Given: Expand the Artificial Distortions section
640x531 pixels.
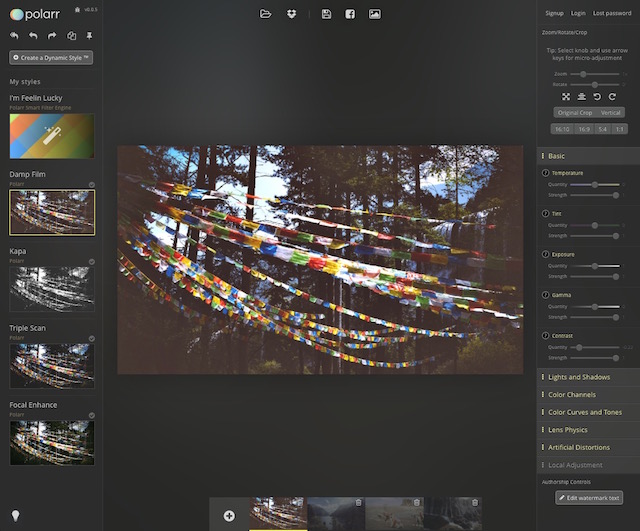Looking at the screenshot, I should click(x=588, y=447).
